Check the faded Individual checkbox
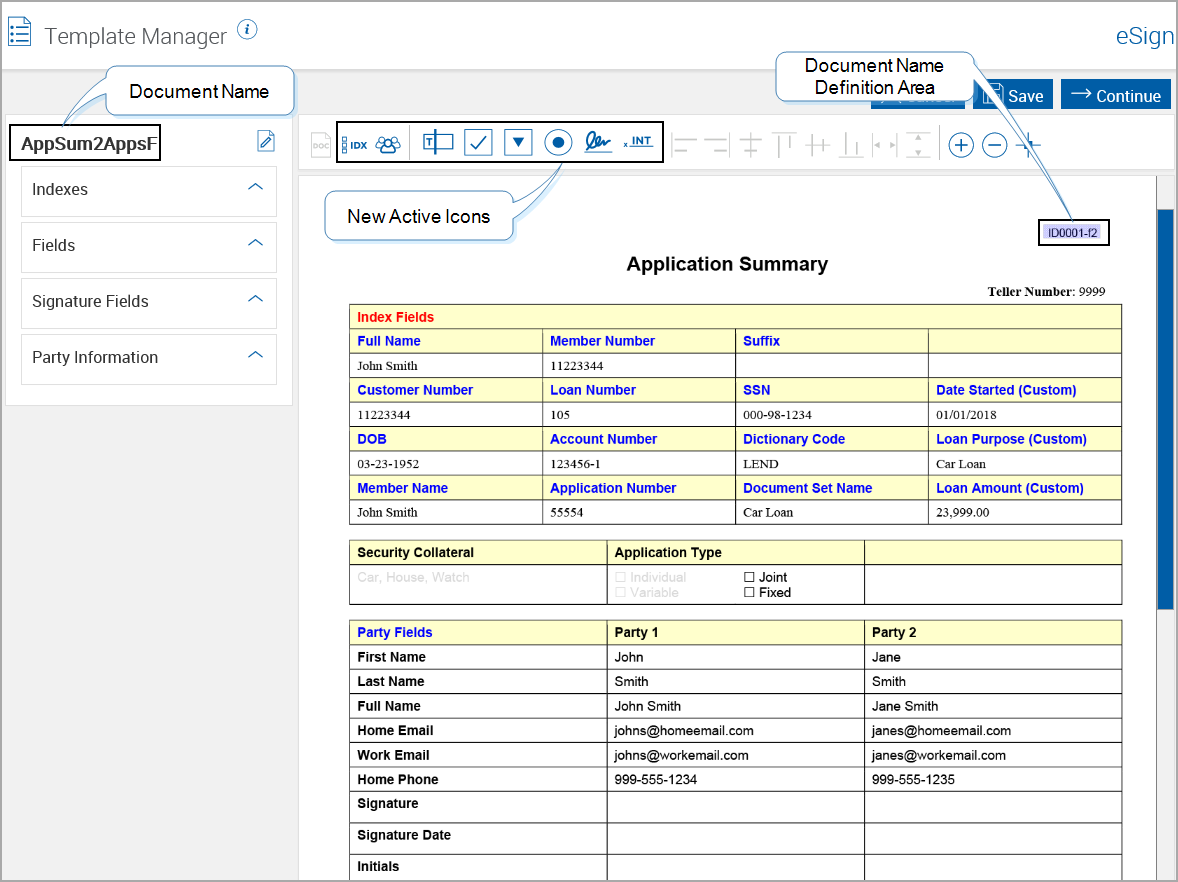 621,577
